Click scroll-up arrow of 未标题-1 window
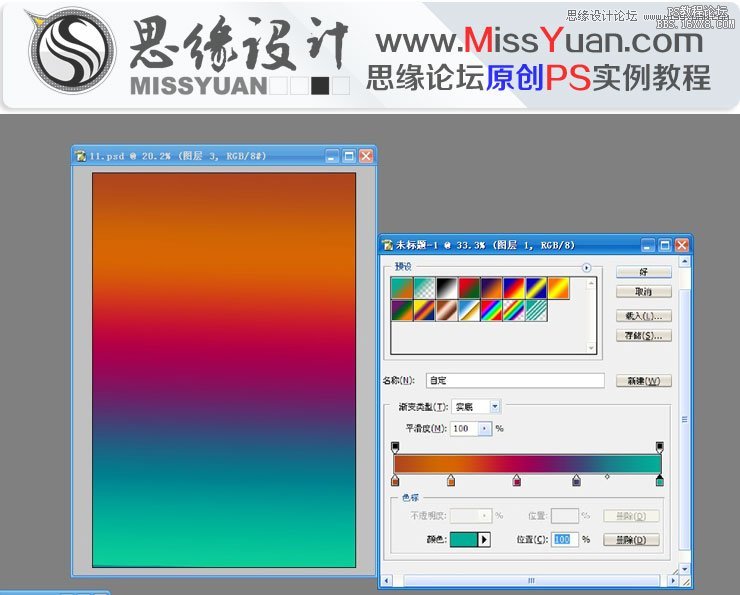The width and height of the screenshot is (740, 595). click(685, 260)
